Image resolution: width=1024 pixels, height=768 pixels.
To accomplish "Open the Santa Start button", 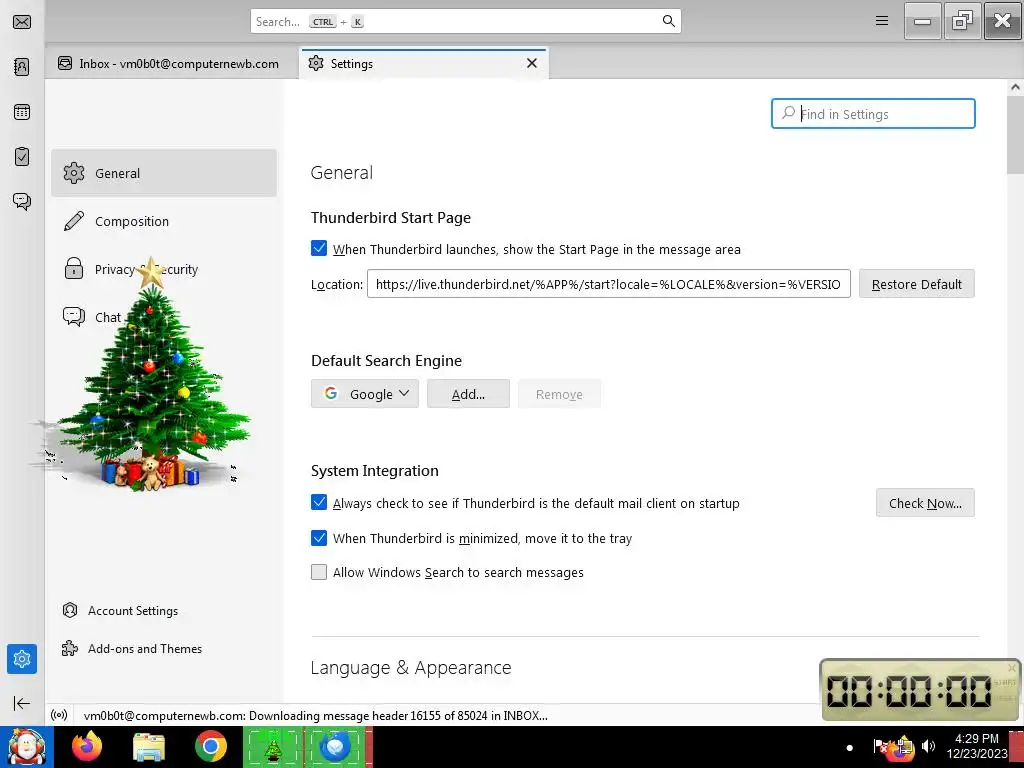I will [x=26, y=747].
